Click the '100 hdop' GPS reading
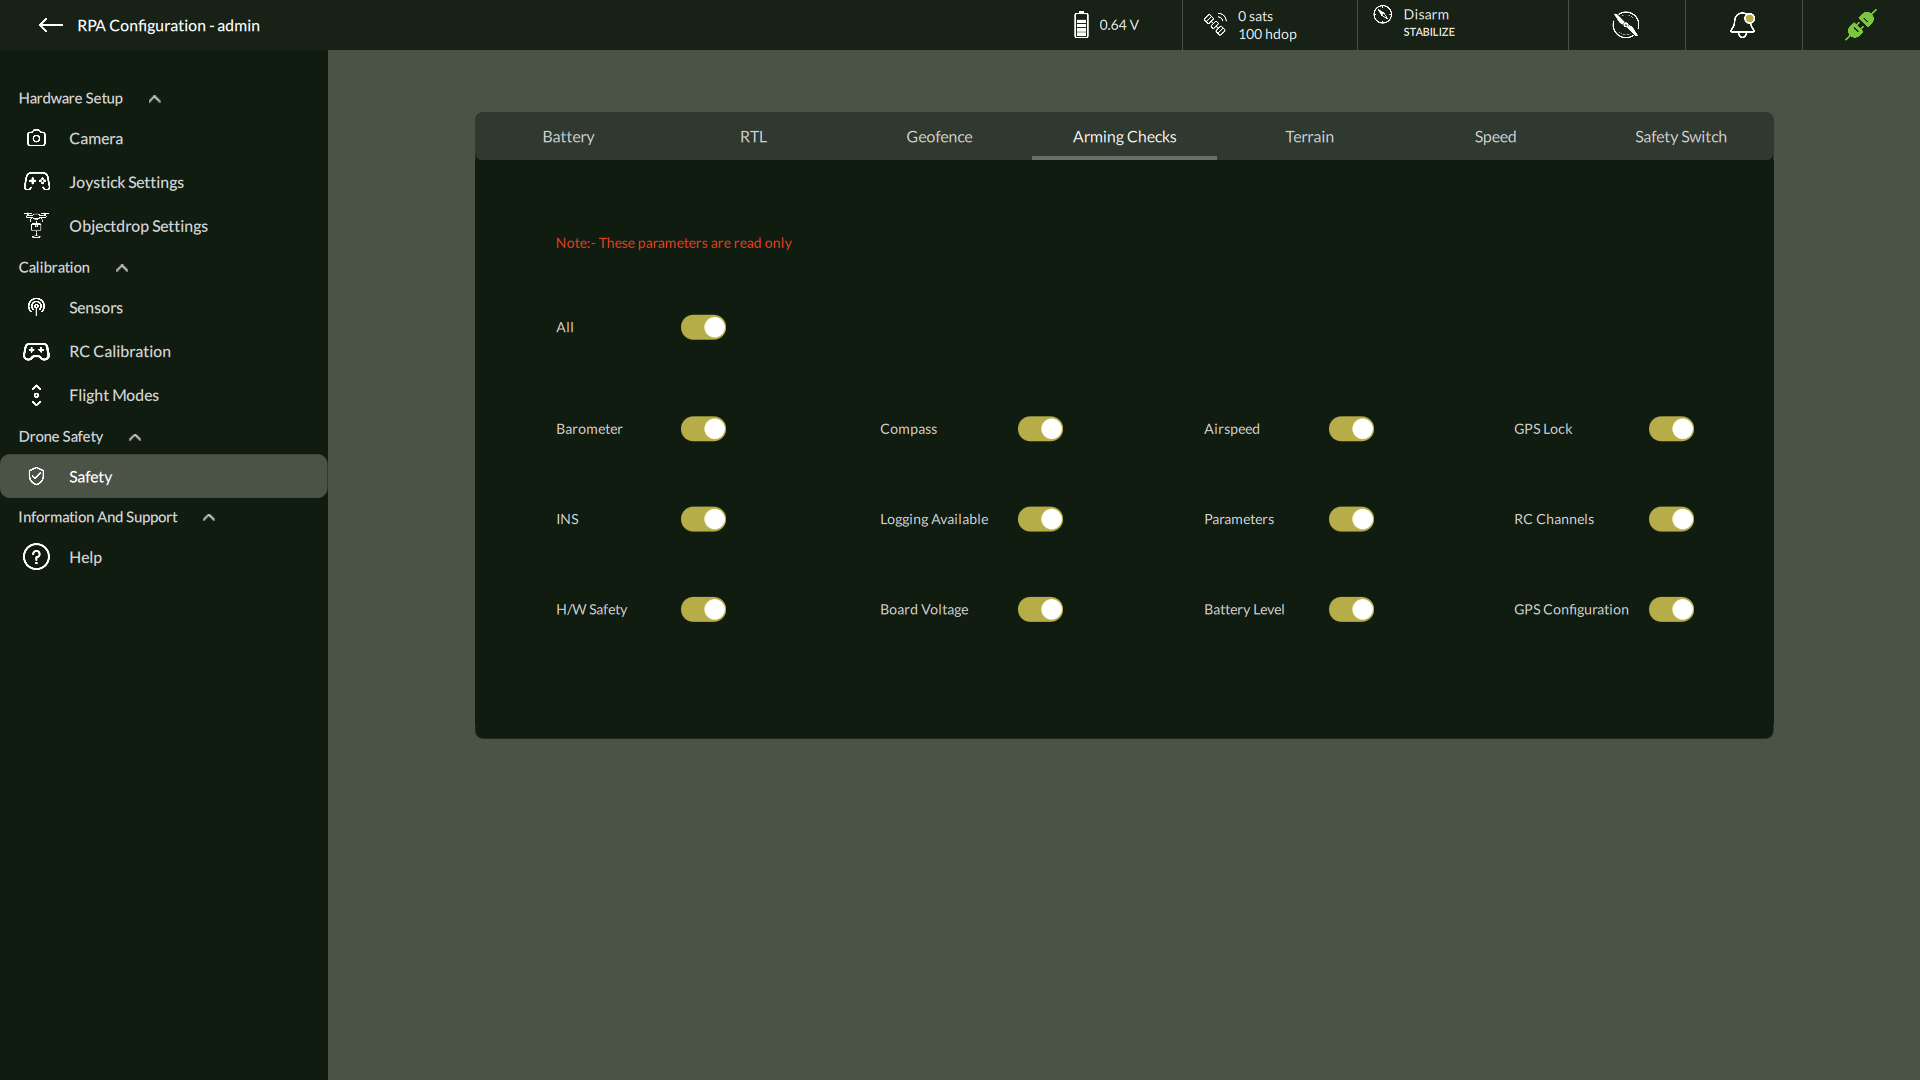The height and width of the screenshot is (1080, 1920). [x=1267, y=34]
